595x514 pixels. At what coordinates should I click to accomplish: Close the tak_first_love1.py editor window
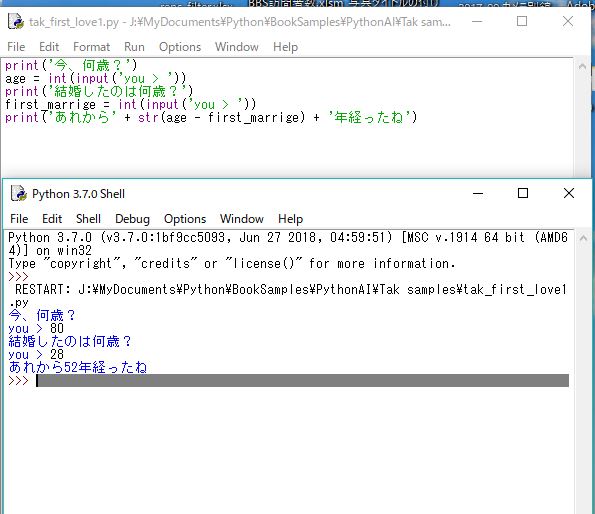568,22
